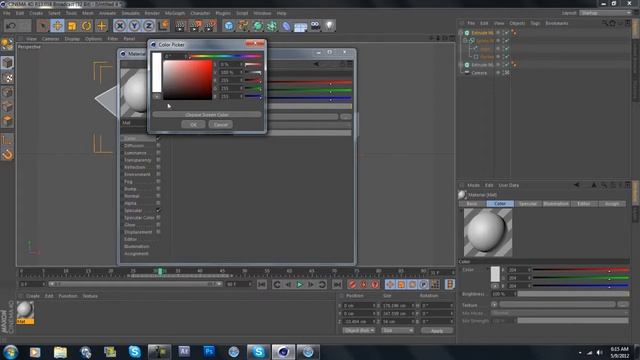Click Go to Start of animation
Image resolution: width=640 pixels, height=360 pixels.
tap(262, 284)
